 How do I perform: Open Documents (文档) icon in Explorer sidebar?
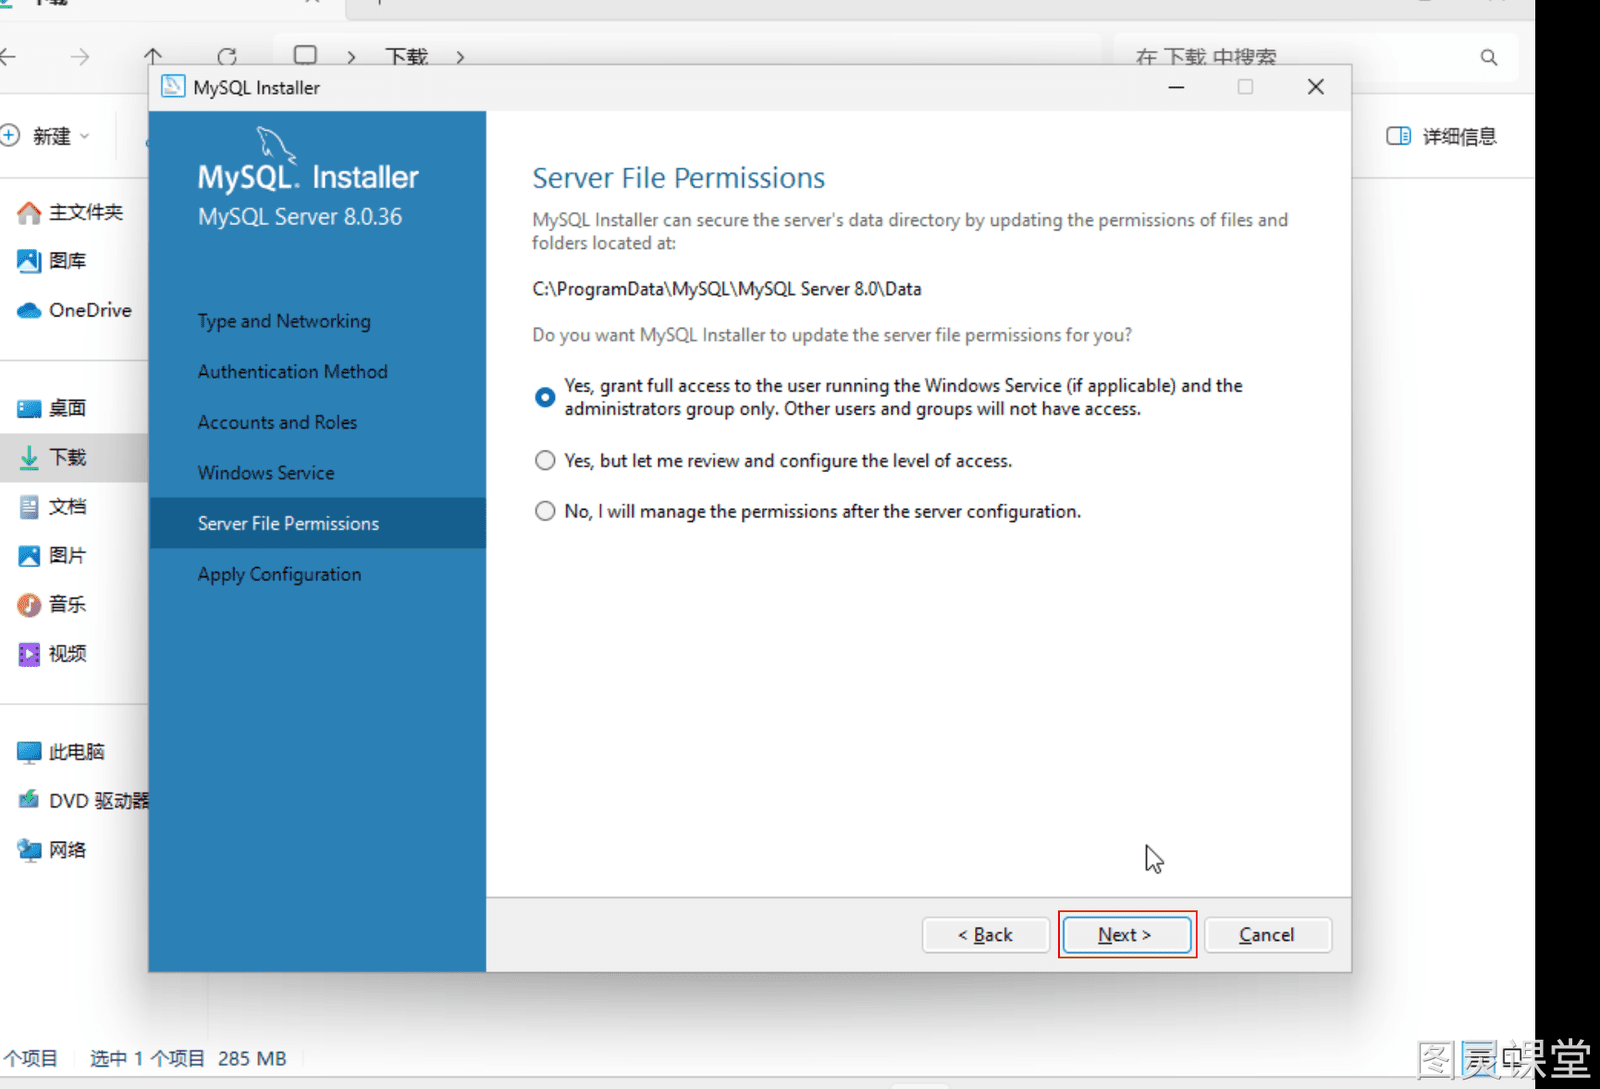[x=29, y=506]
